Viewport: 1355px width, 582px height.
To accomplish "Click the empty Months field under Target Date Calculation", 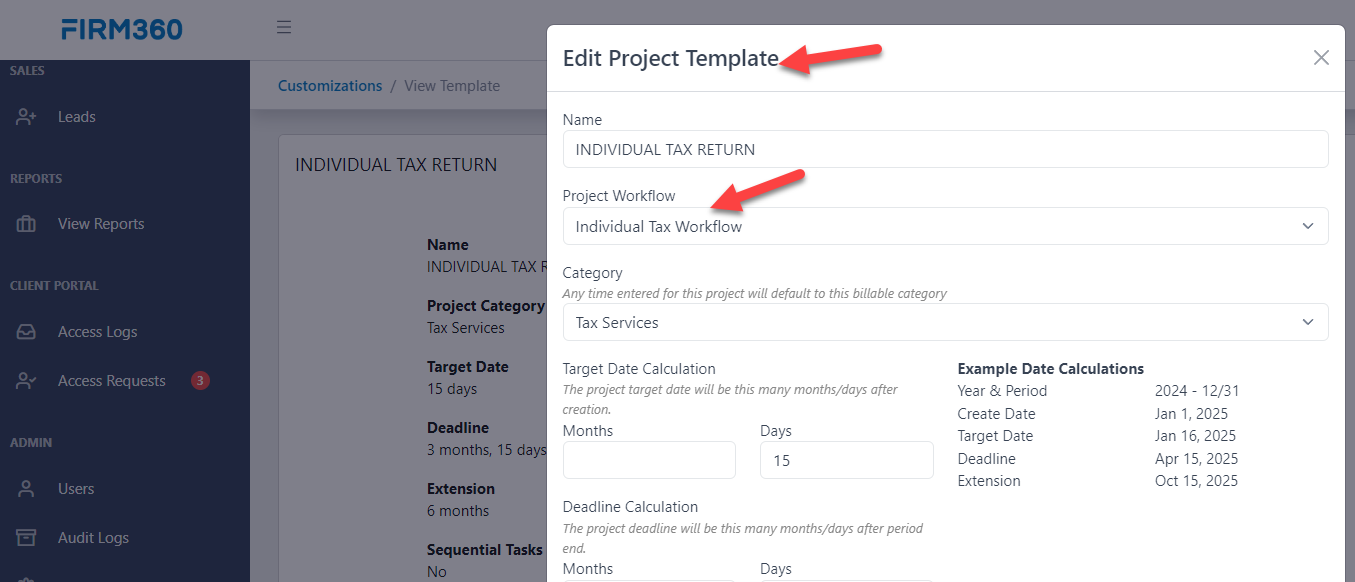I will [x=649, y=460].
